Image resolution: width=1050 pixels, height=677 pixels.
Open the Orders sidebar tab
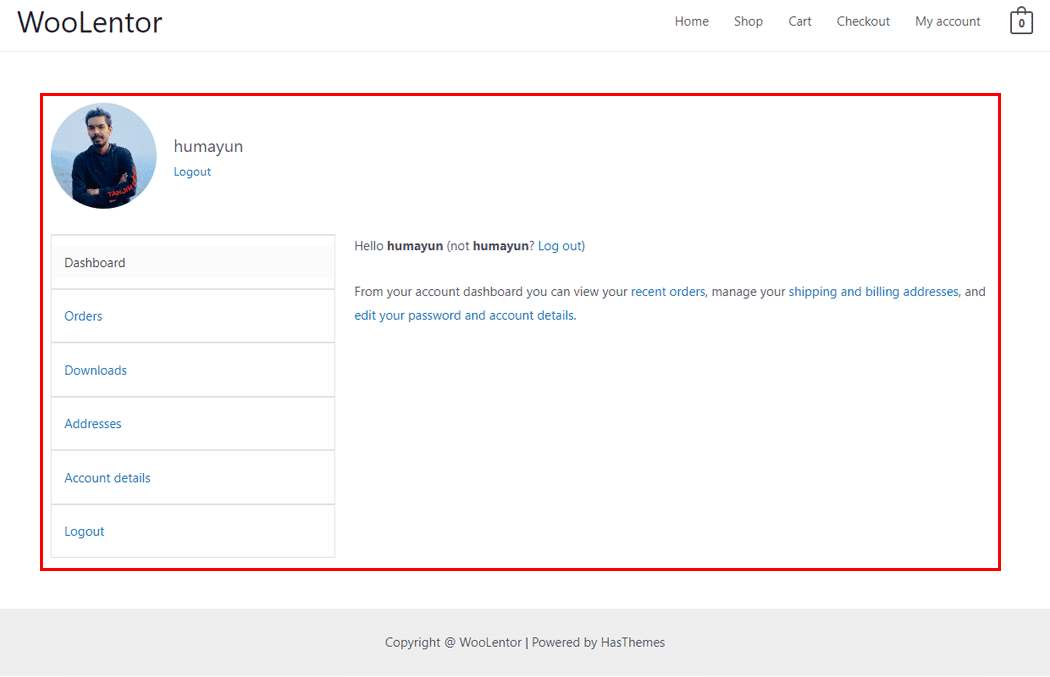83,316
